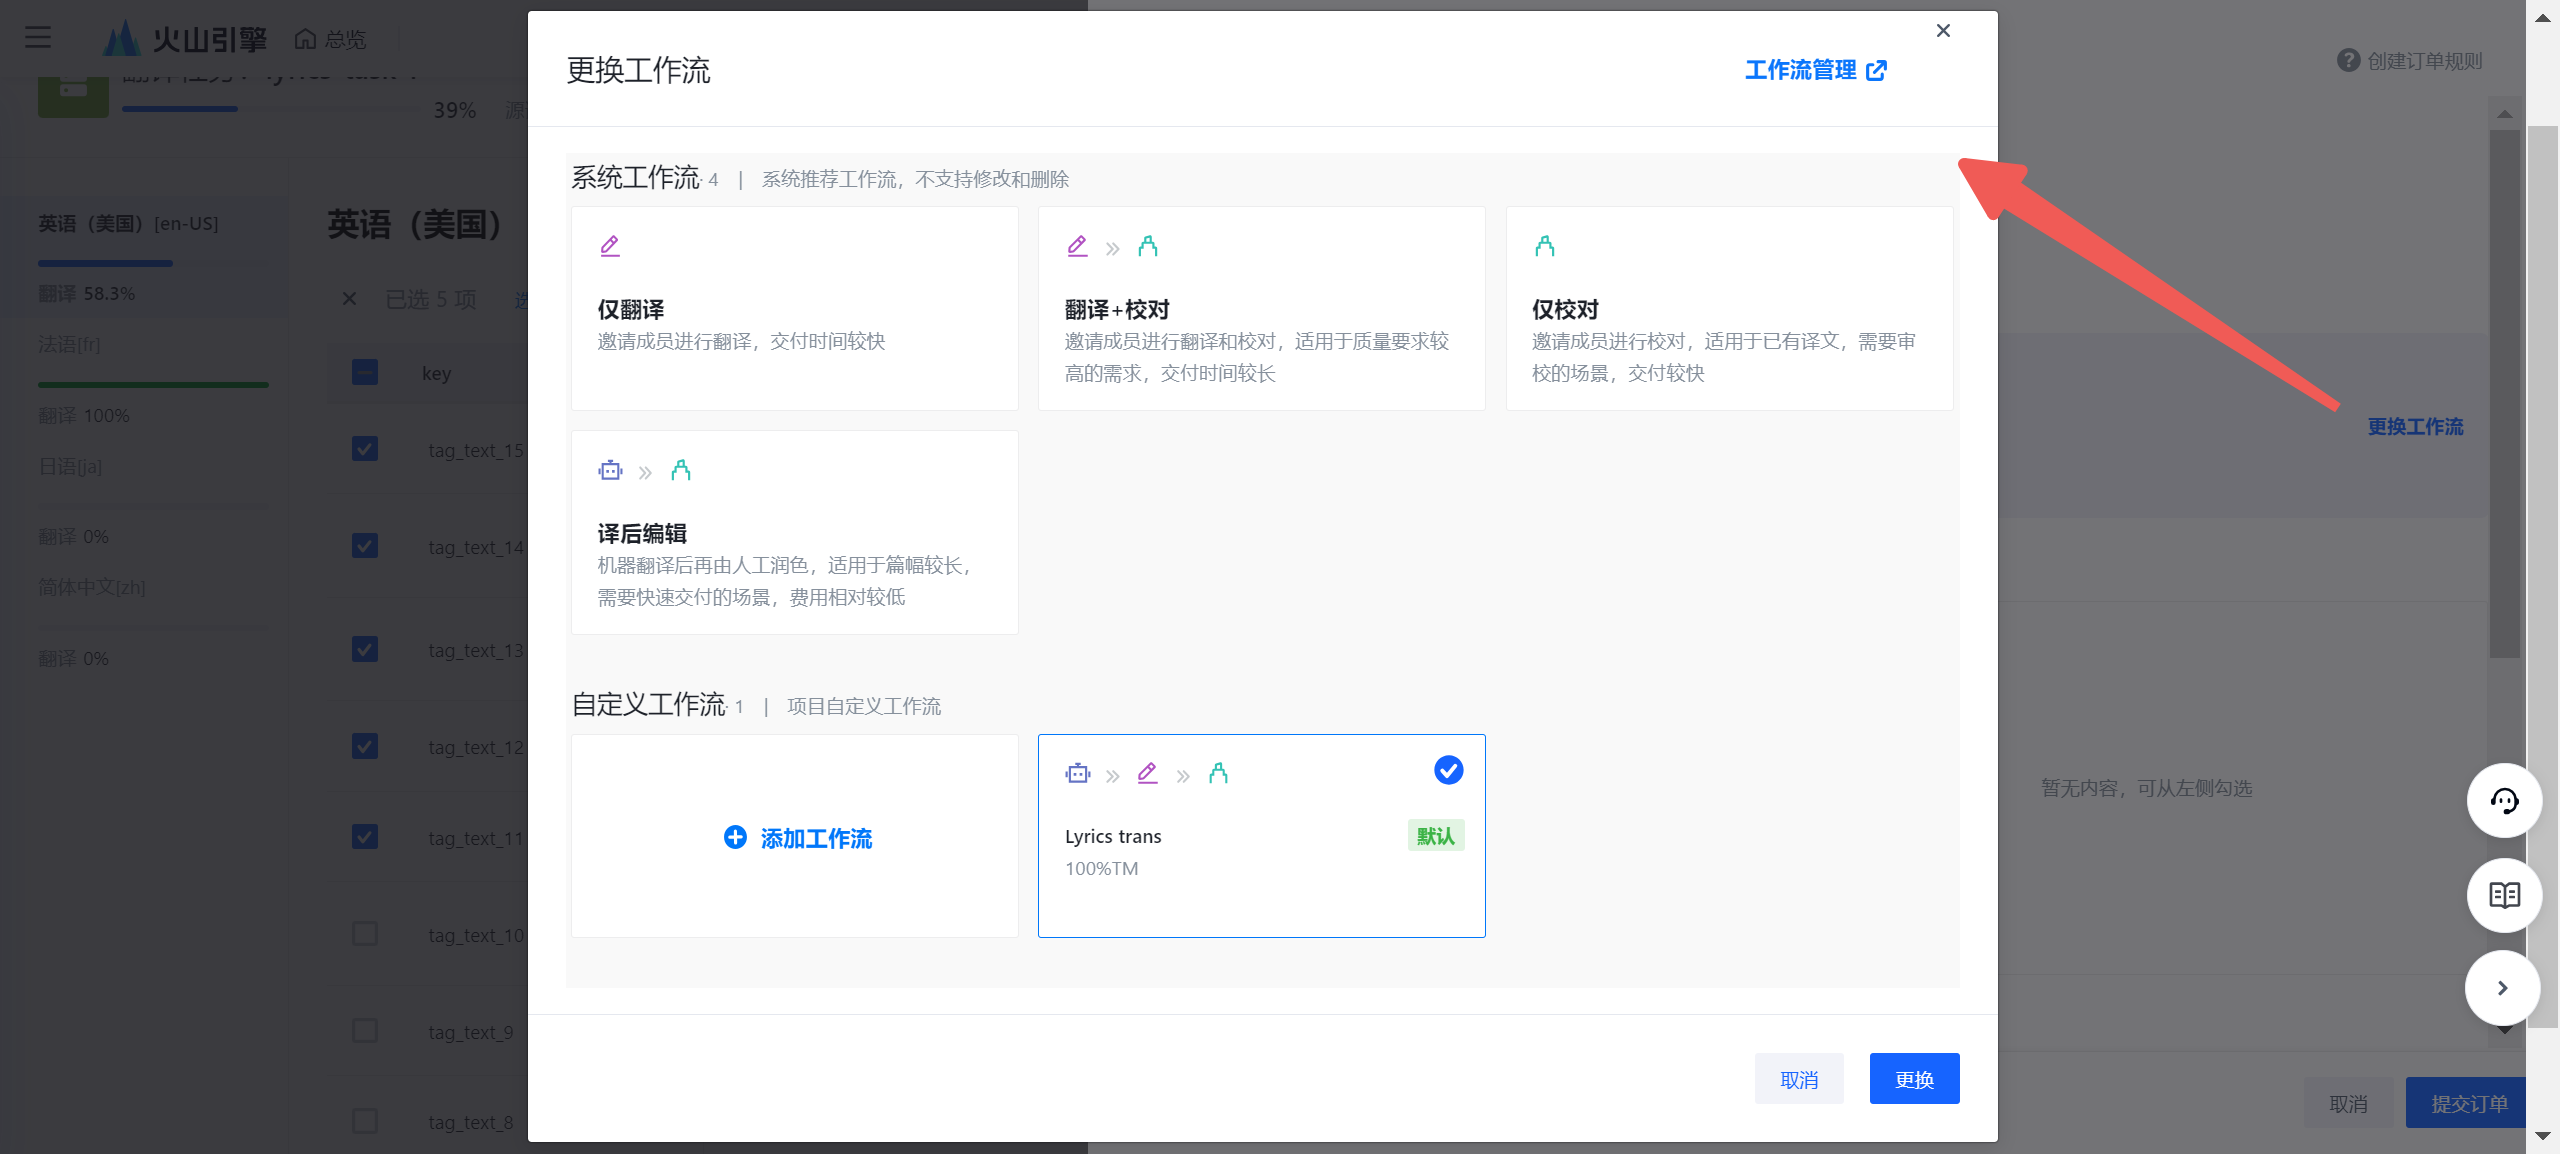Click the scrollbar down arrow bottom right
The height and width of the screenshot is (1154, 2560).
pyautogui.click(x=2542, y=1136)
